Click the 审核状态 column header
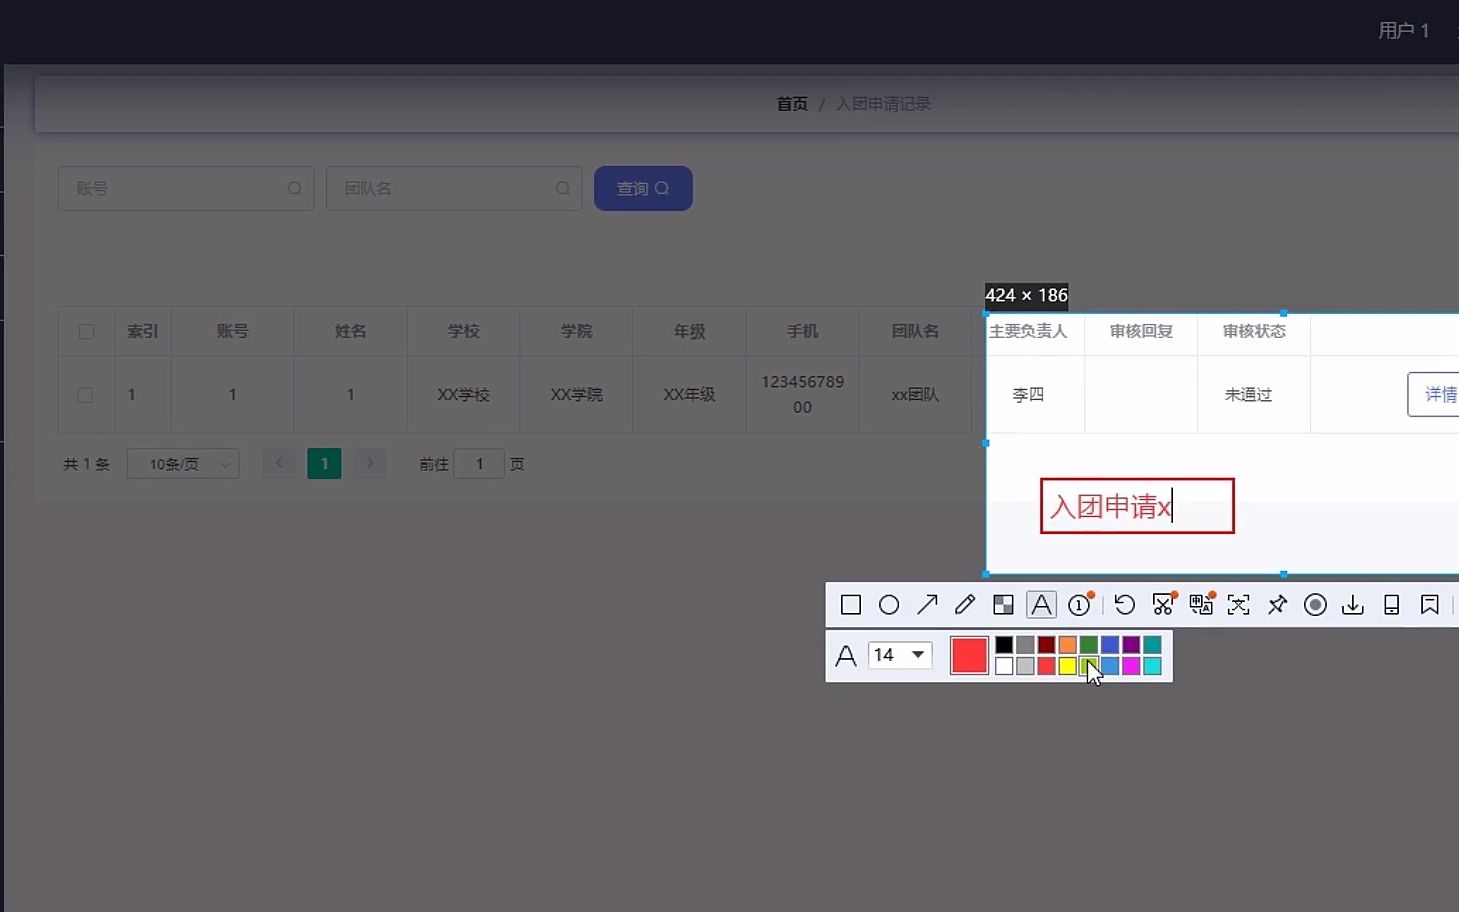Image resolution: width=1459 pixels, height=912 pixels. pyautogui.click(x=1254, y=331)
